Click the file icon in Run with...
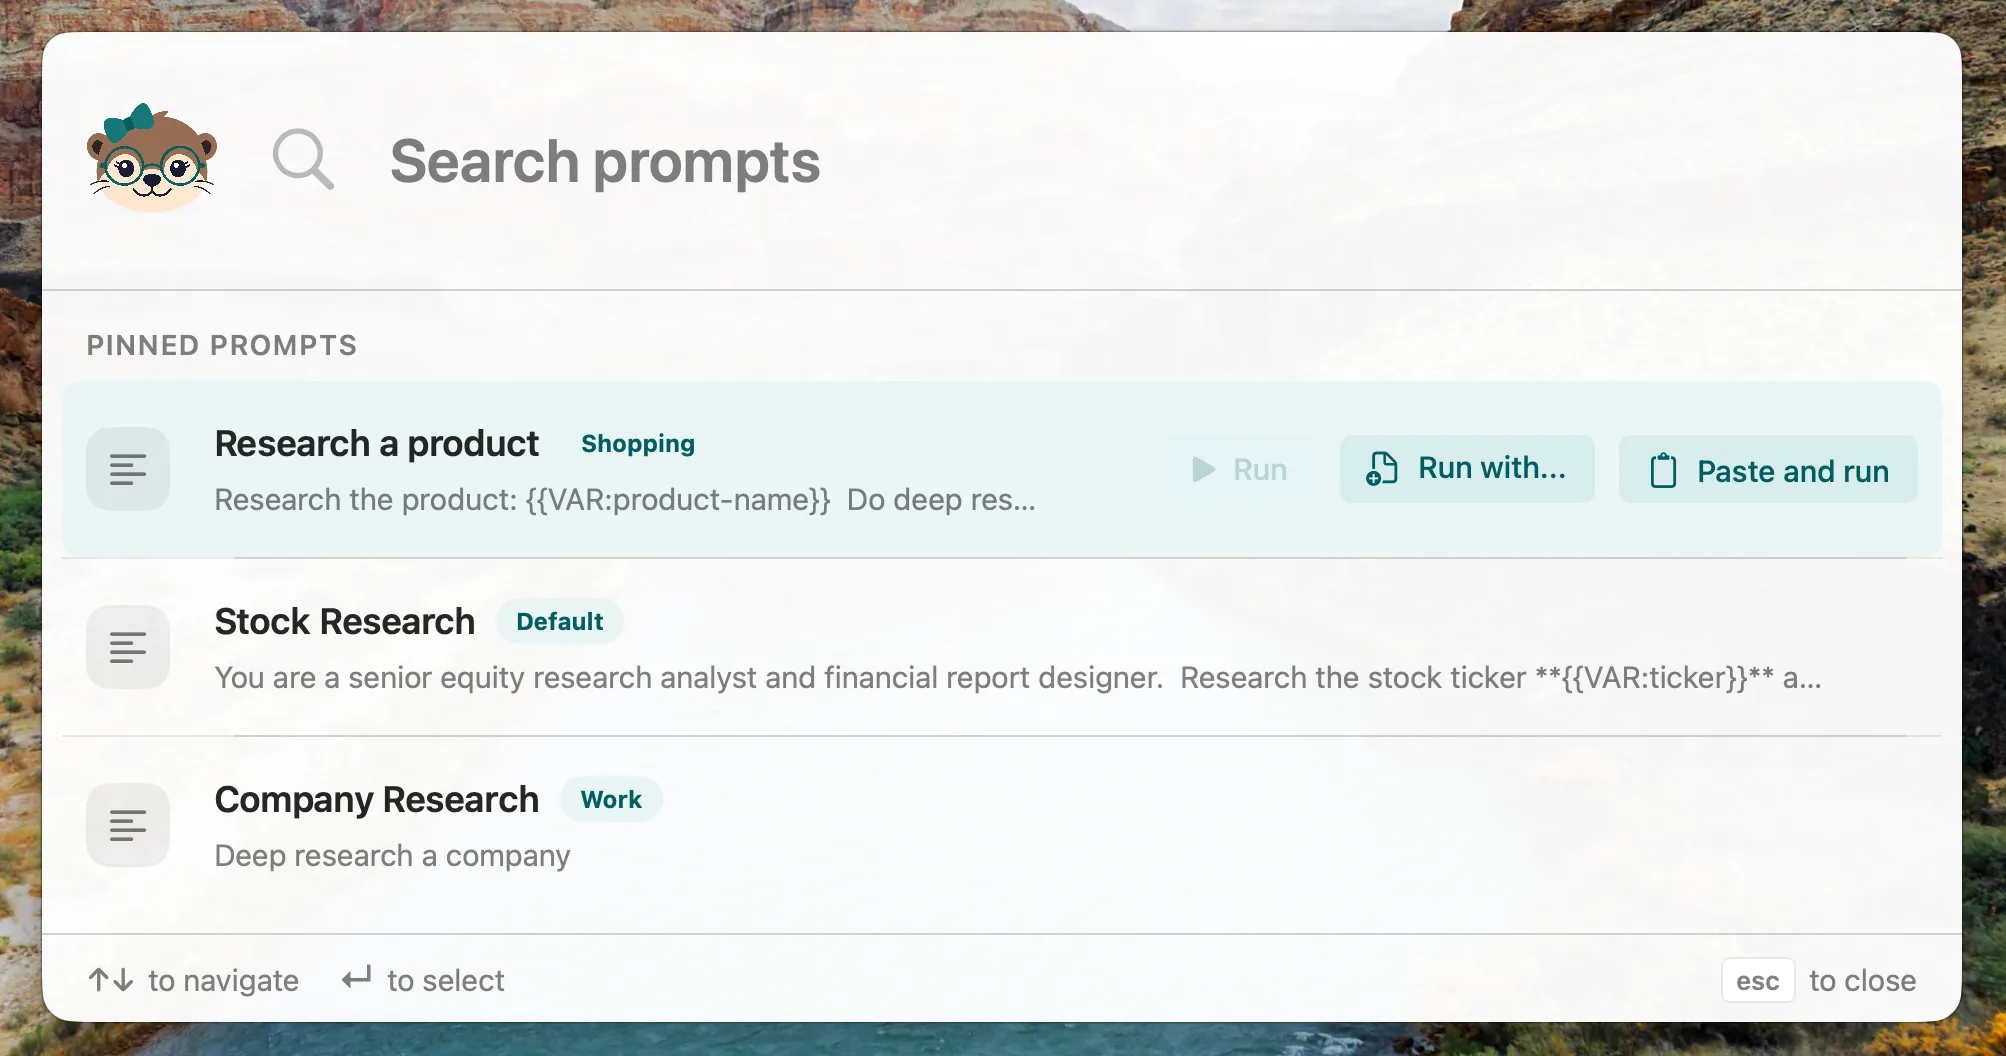The image size is (2006, 1056). click(1382, 468)
